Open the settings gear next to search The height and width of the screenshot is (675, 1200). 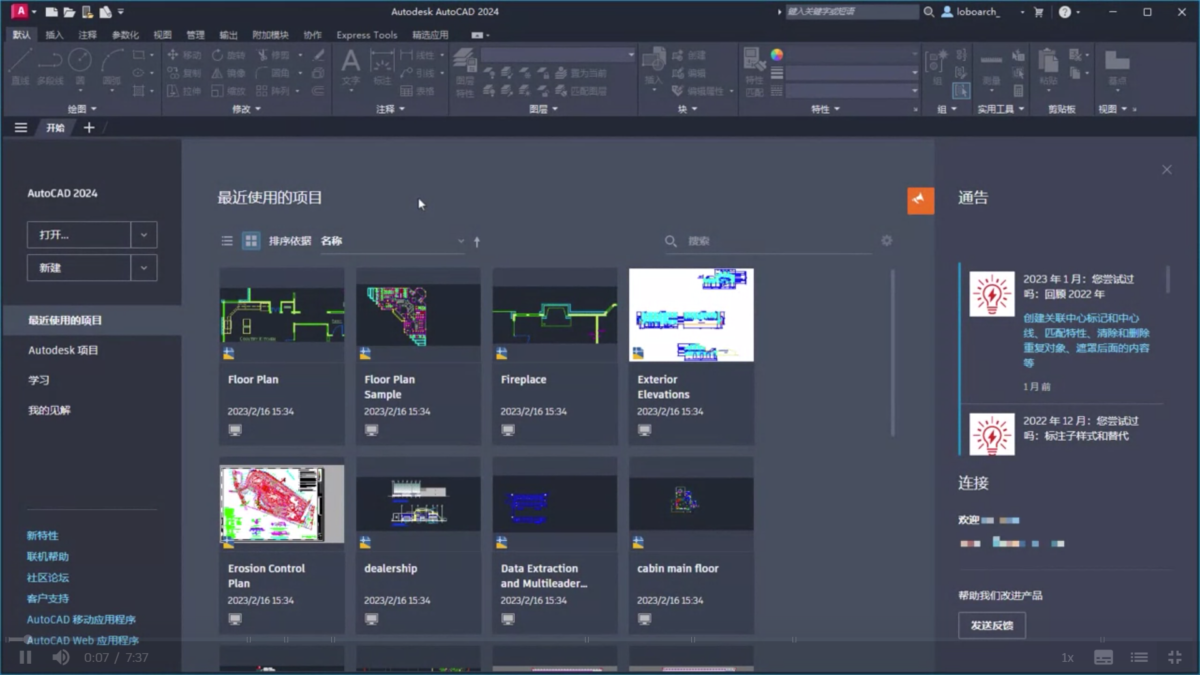pyautogui.click(x=887, y=241)
